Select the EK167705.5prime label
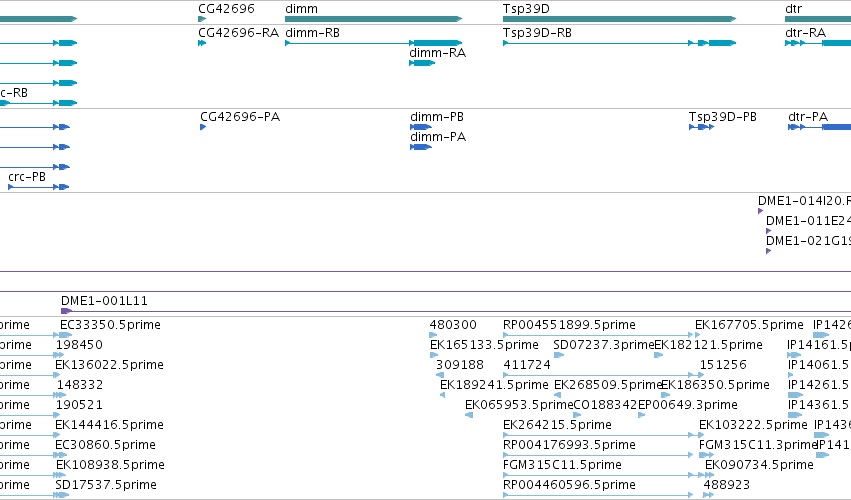This screenshot has width=851, height=500. (749, 325)
